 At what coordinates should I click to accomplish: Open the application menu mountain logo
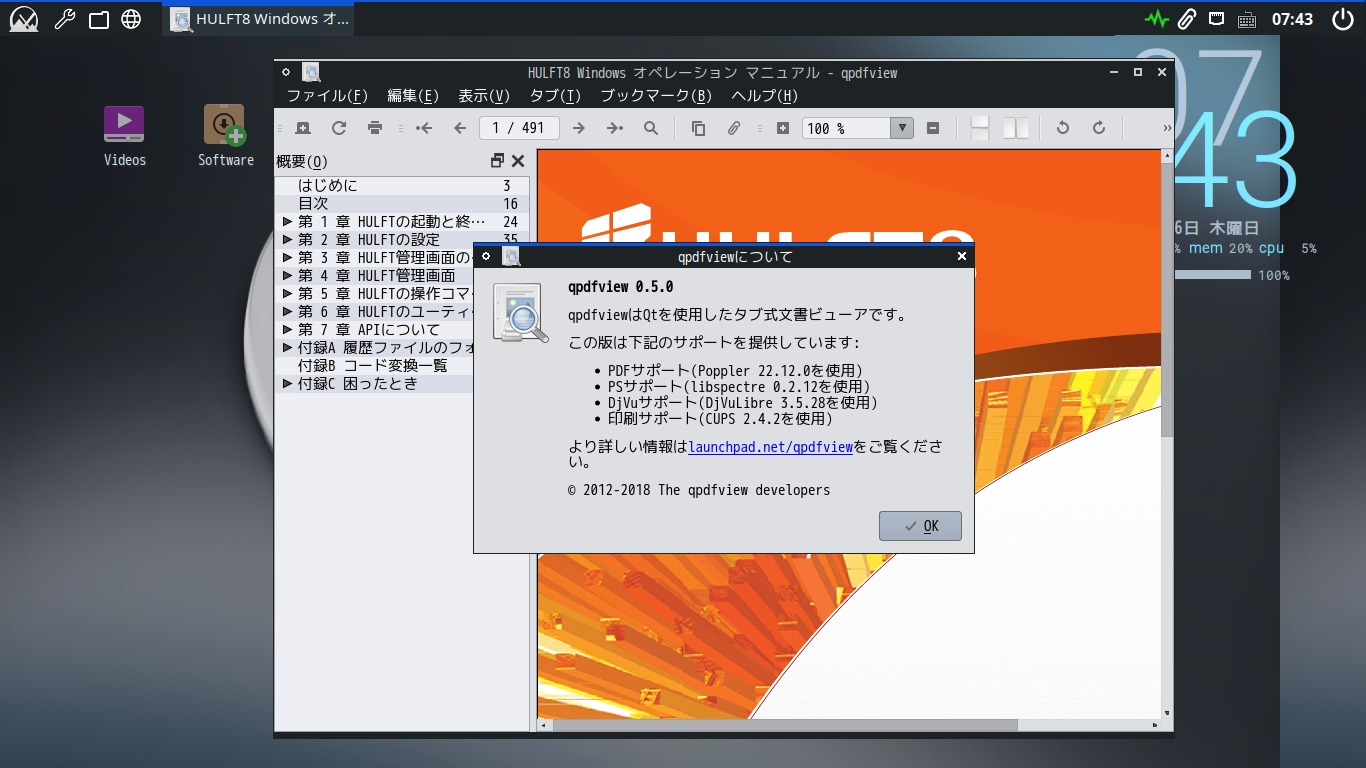23,19
